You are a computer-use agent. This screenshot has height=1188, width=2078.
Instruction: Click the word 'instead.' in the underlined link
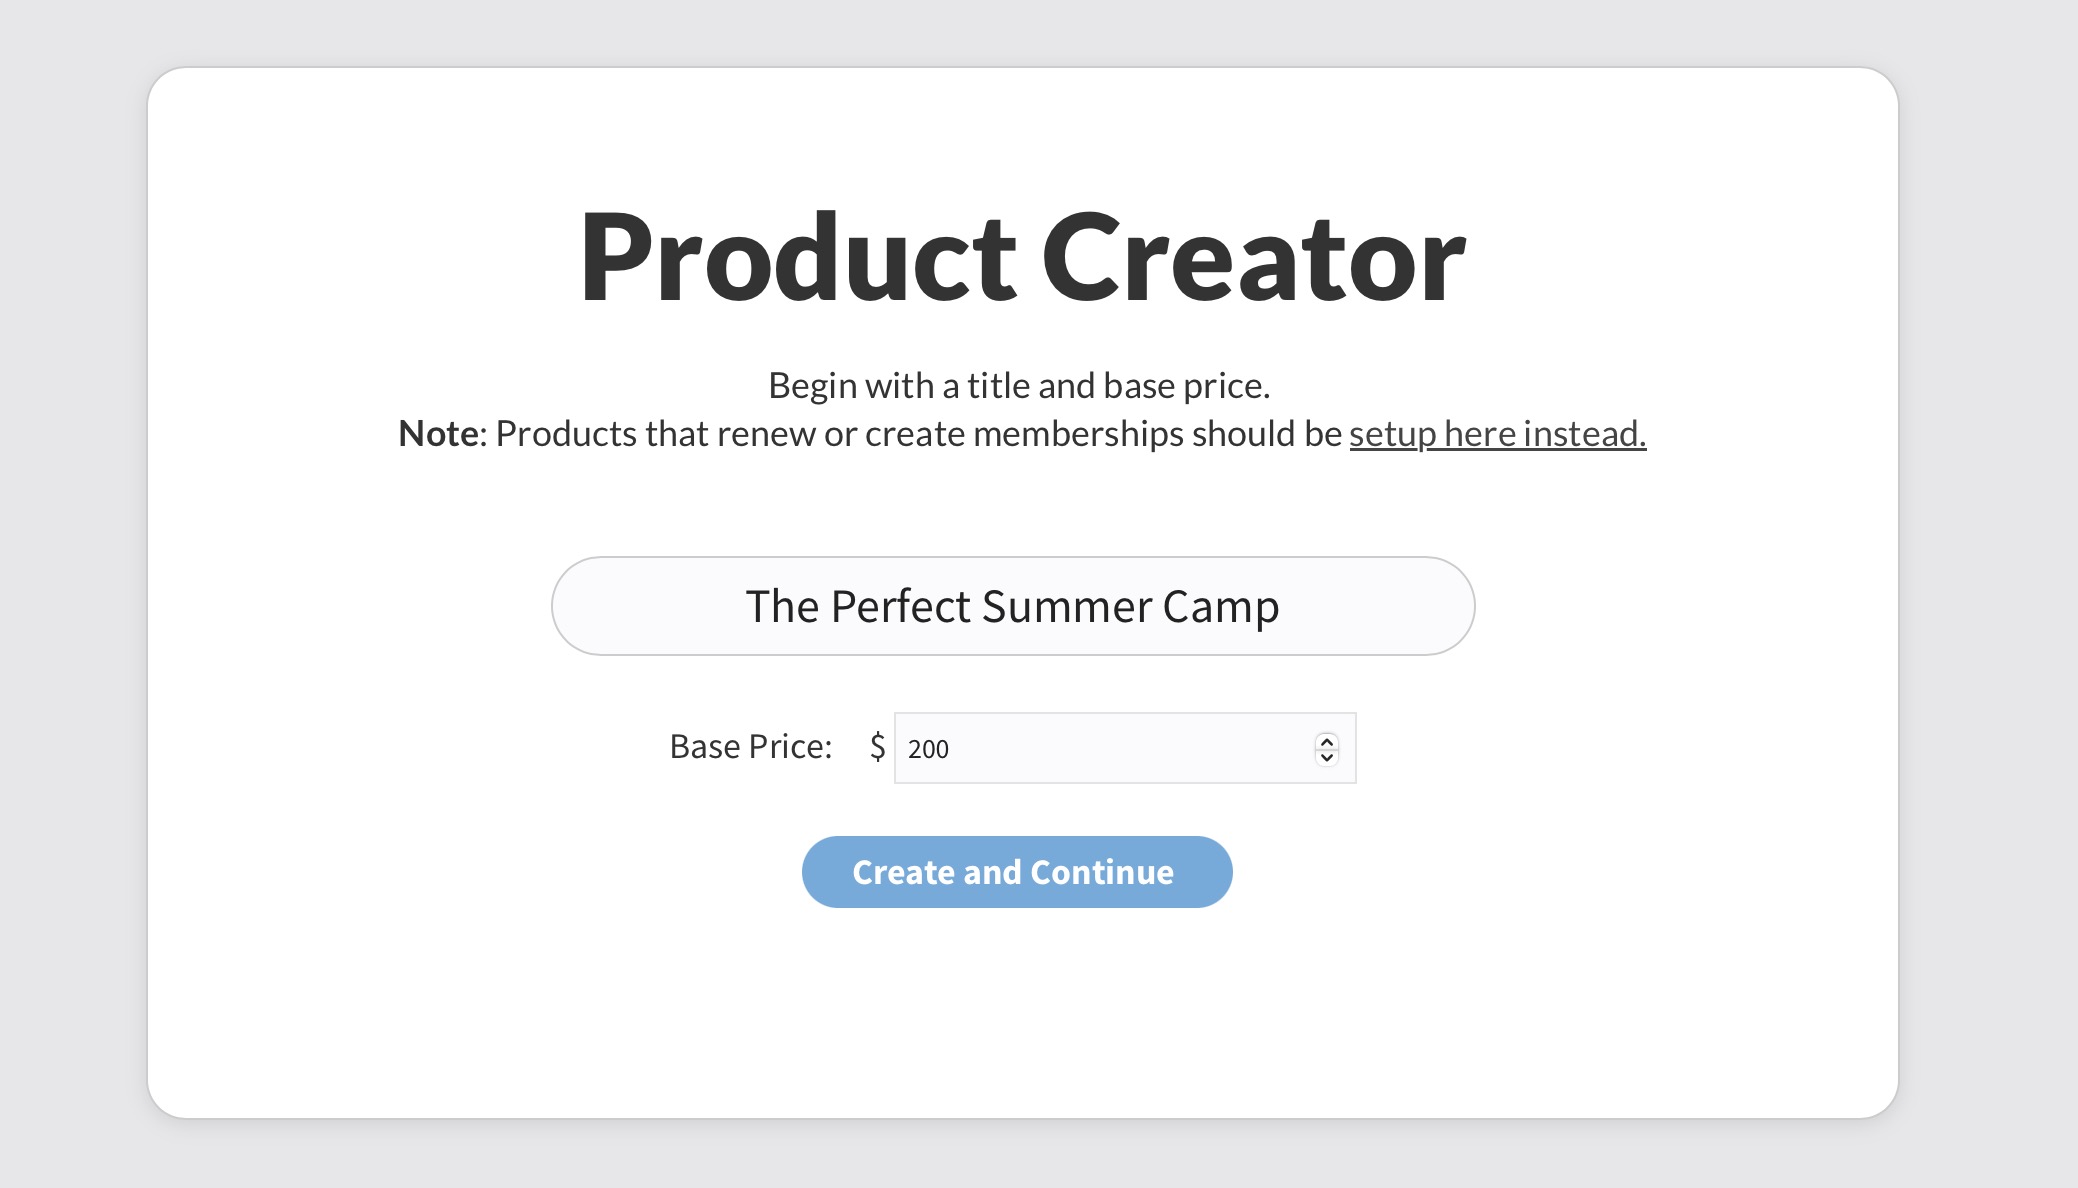click(1584, 434)
